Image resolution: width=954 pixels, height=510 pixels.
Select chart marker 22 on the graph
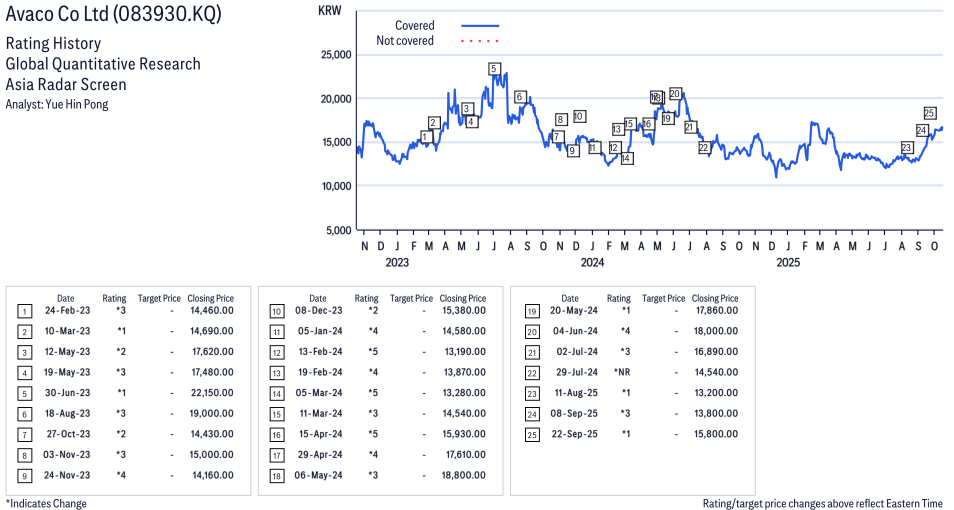(704, 148)
